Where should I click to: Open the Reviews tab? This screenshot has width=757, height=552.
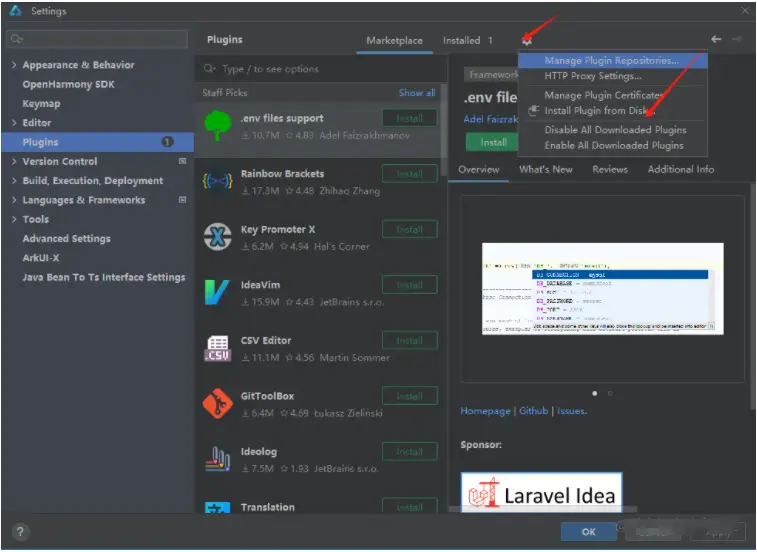tap(610, 170)
